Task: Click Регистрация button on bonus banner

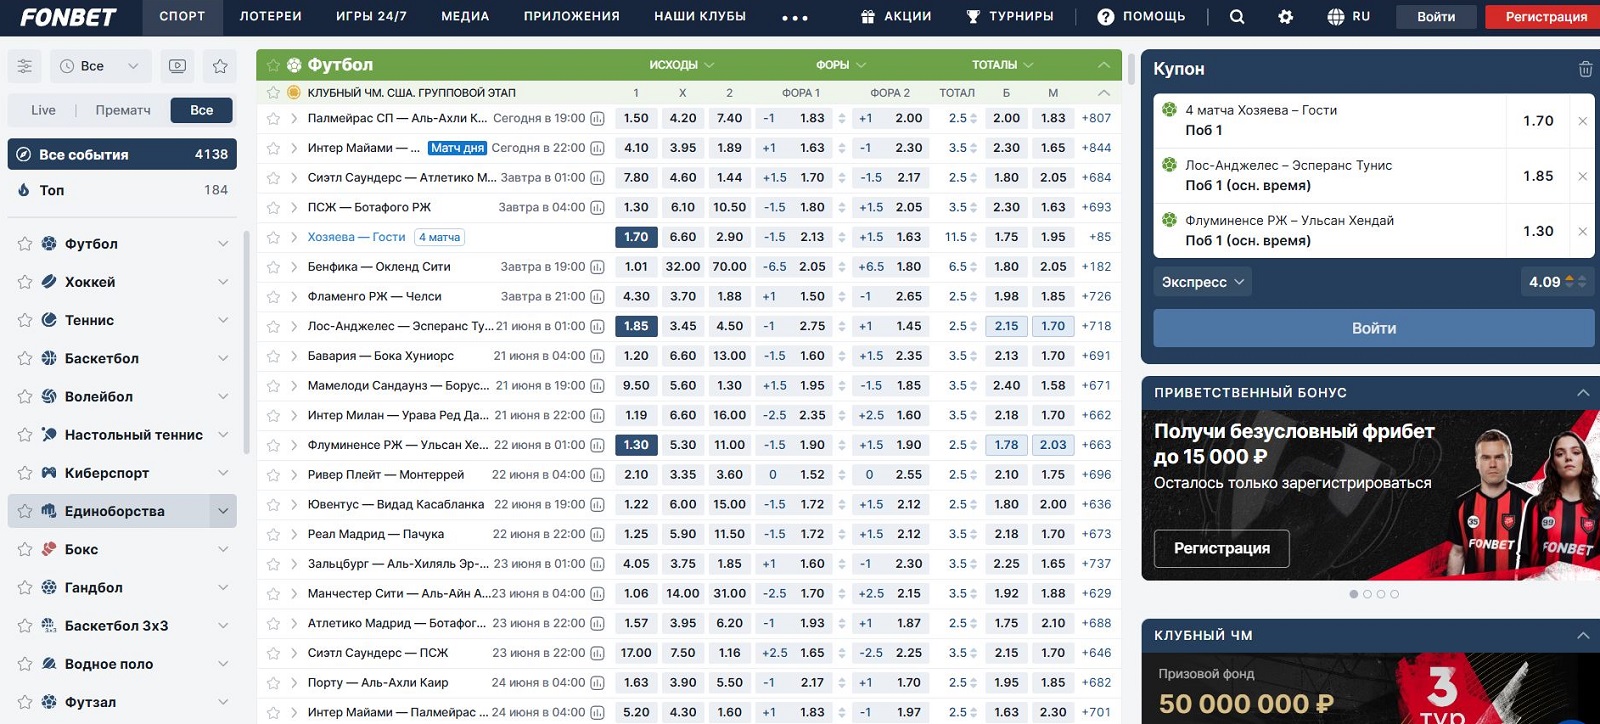Action: pos(1222,548)
